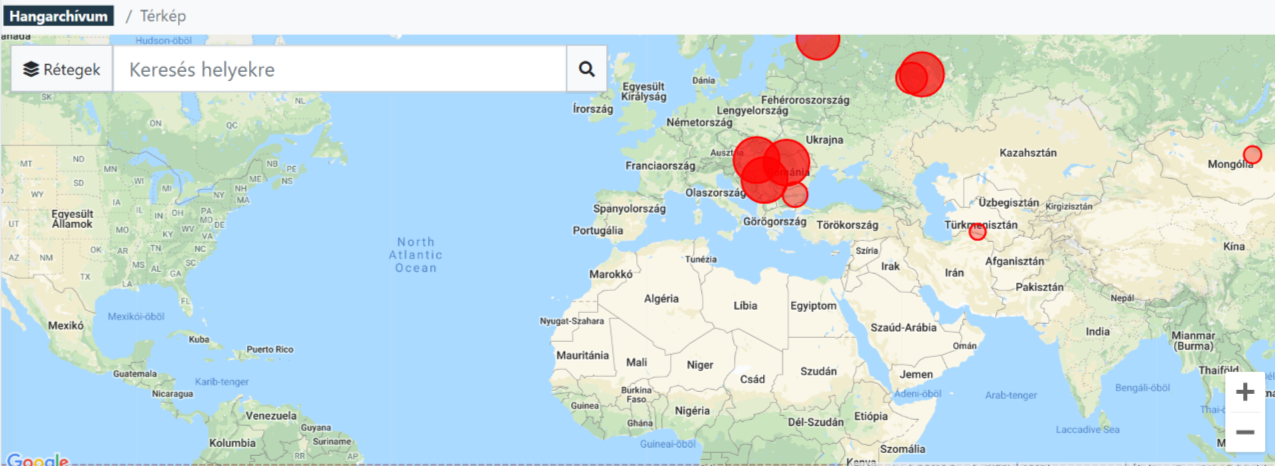Screen dimensions: 1275x466
Task: Click the Üzbegisztán country label
Action: tap(1009, 202)
